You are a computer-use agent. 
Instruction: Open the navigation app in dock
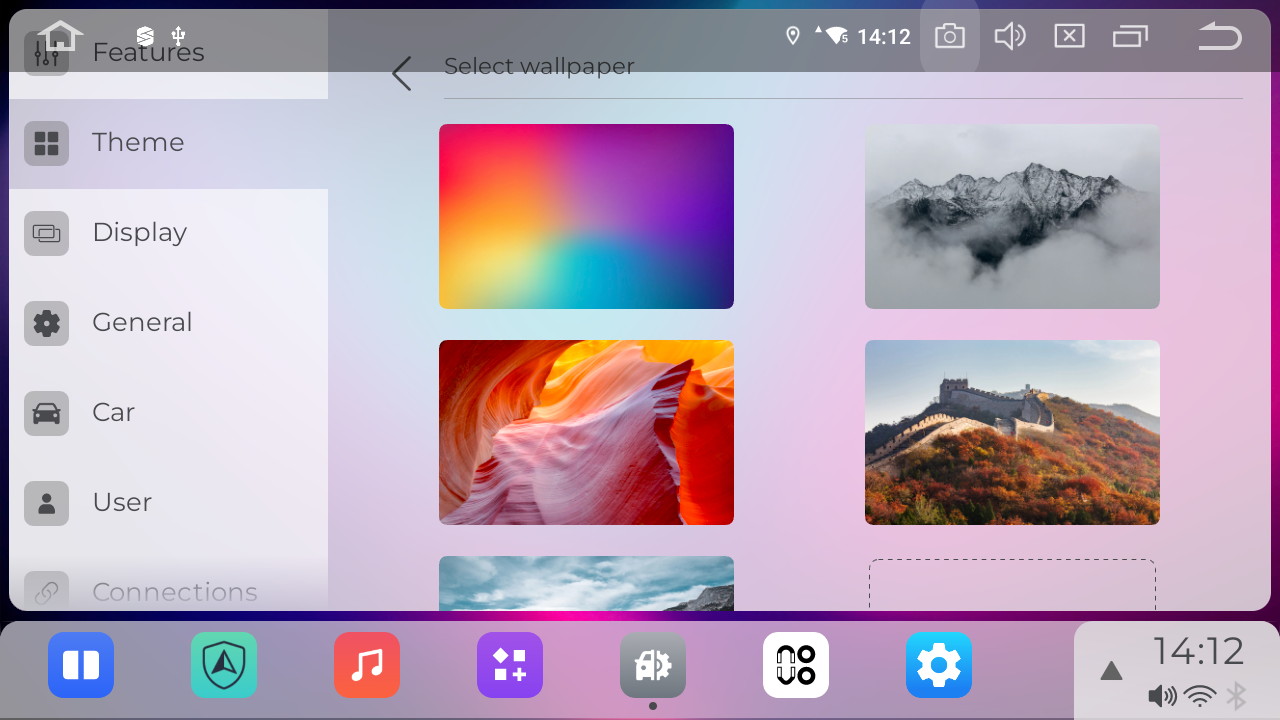point(224,665)
